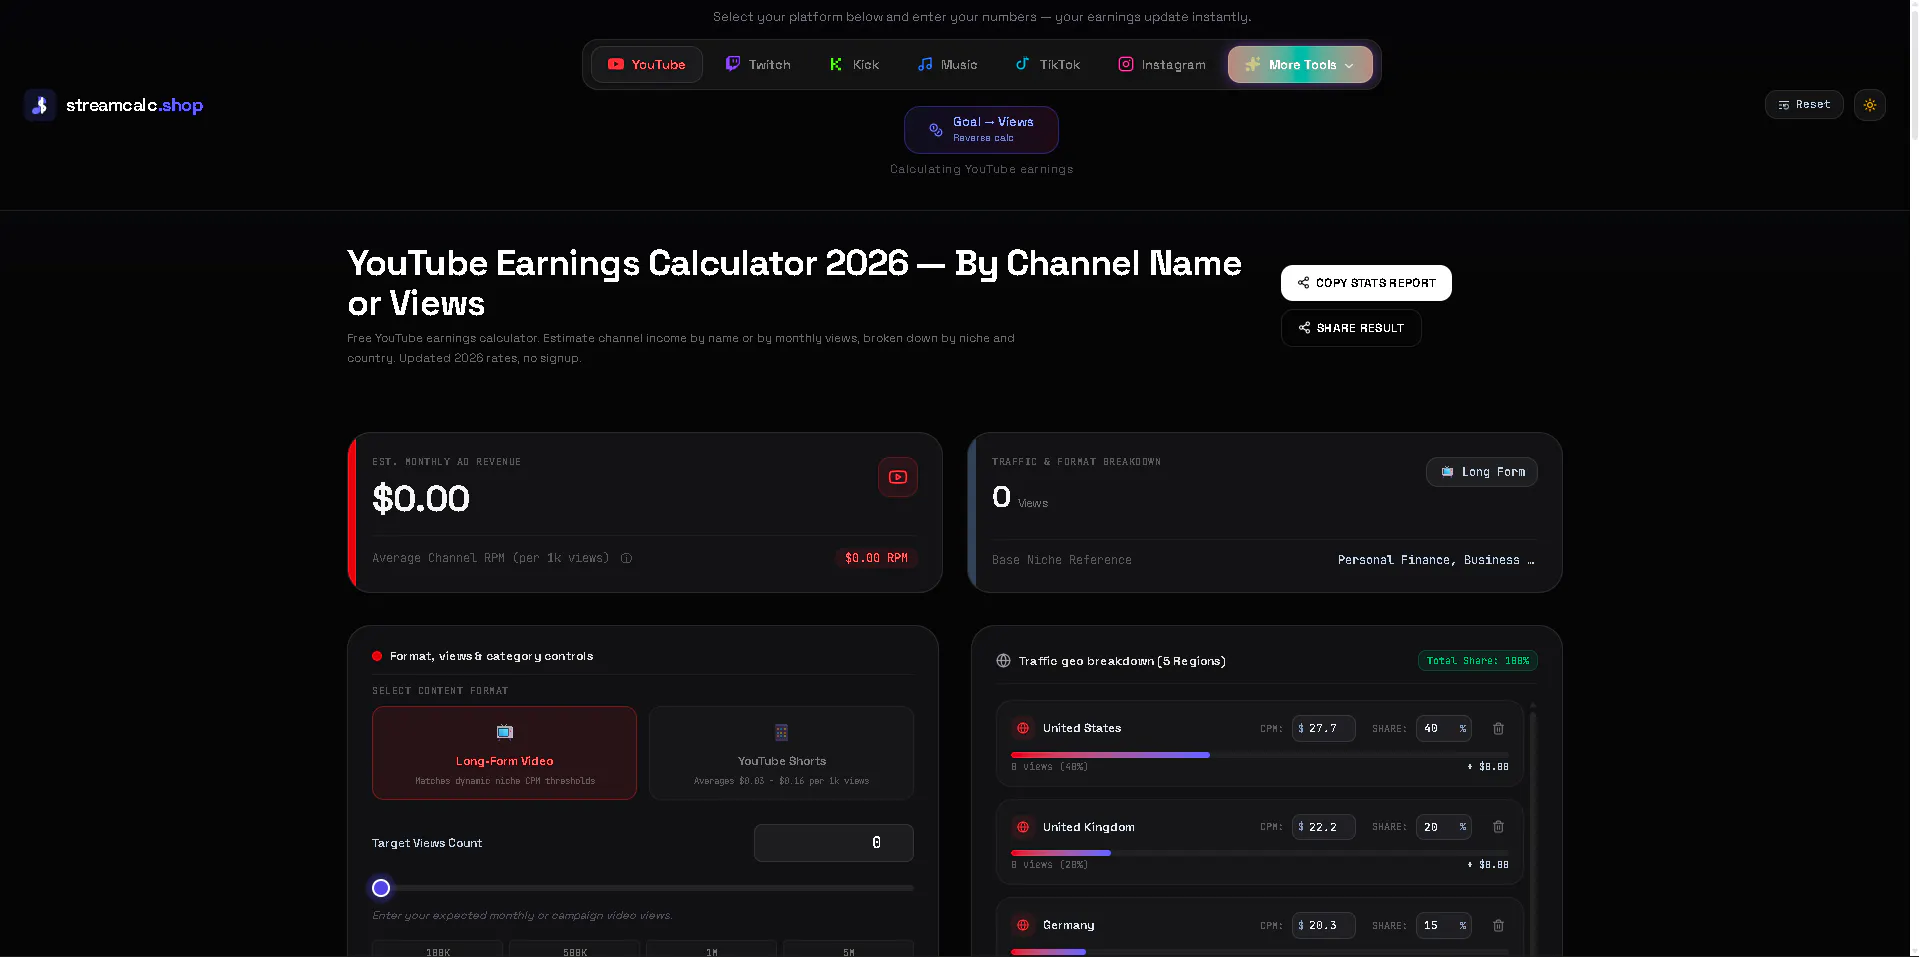
Task: Click the United Kingdom share progress bar
Action: (1259, 853)
